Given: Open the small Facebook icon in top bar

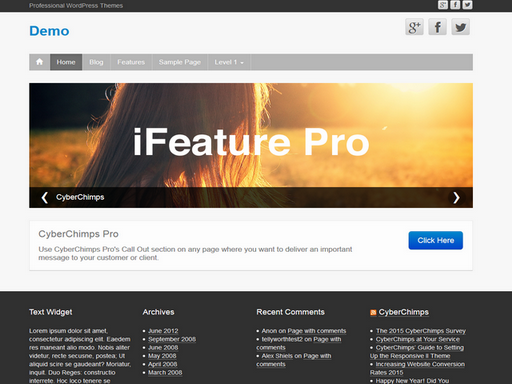Looking at the screenshot, I should point(455,5).
